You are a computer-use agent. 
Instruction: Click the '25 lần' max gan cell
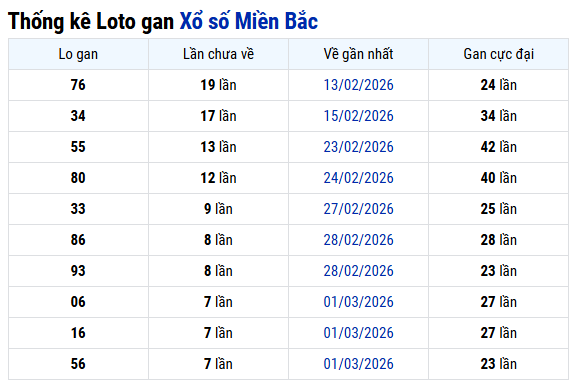499,209
